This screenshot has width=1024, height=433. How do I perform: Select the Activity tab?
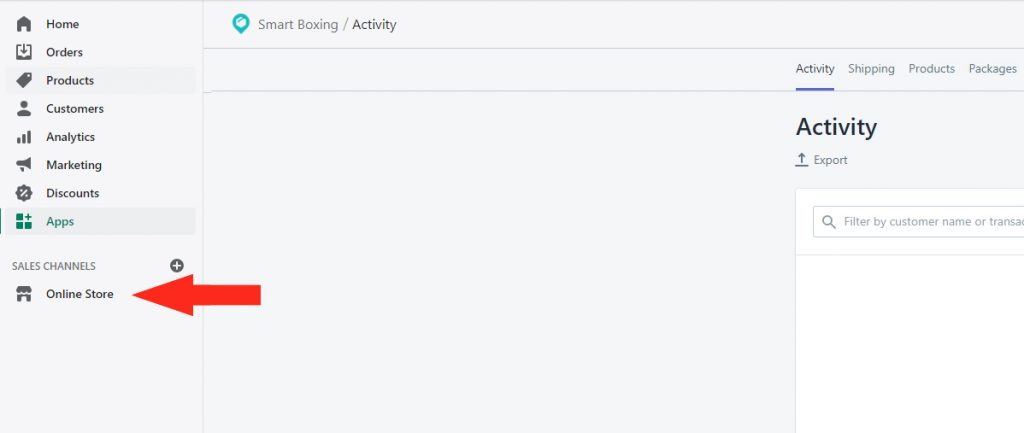(x=814, y=69)
